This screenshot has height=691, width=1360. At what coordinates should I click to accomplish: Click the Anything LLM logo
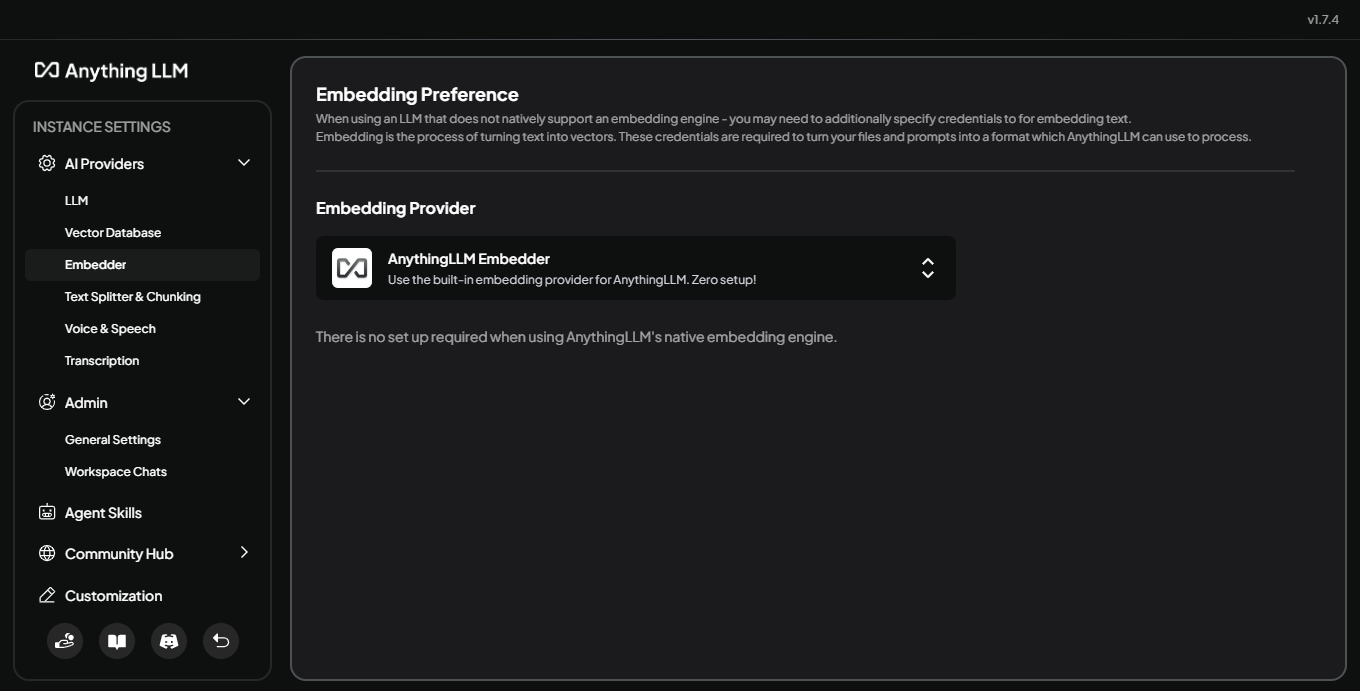pyautogui.click(x=111, y=70)
